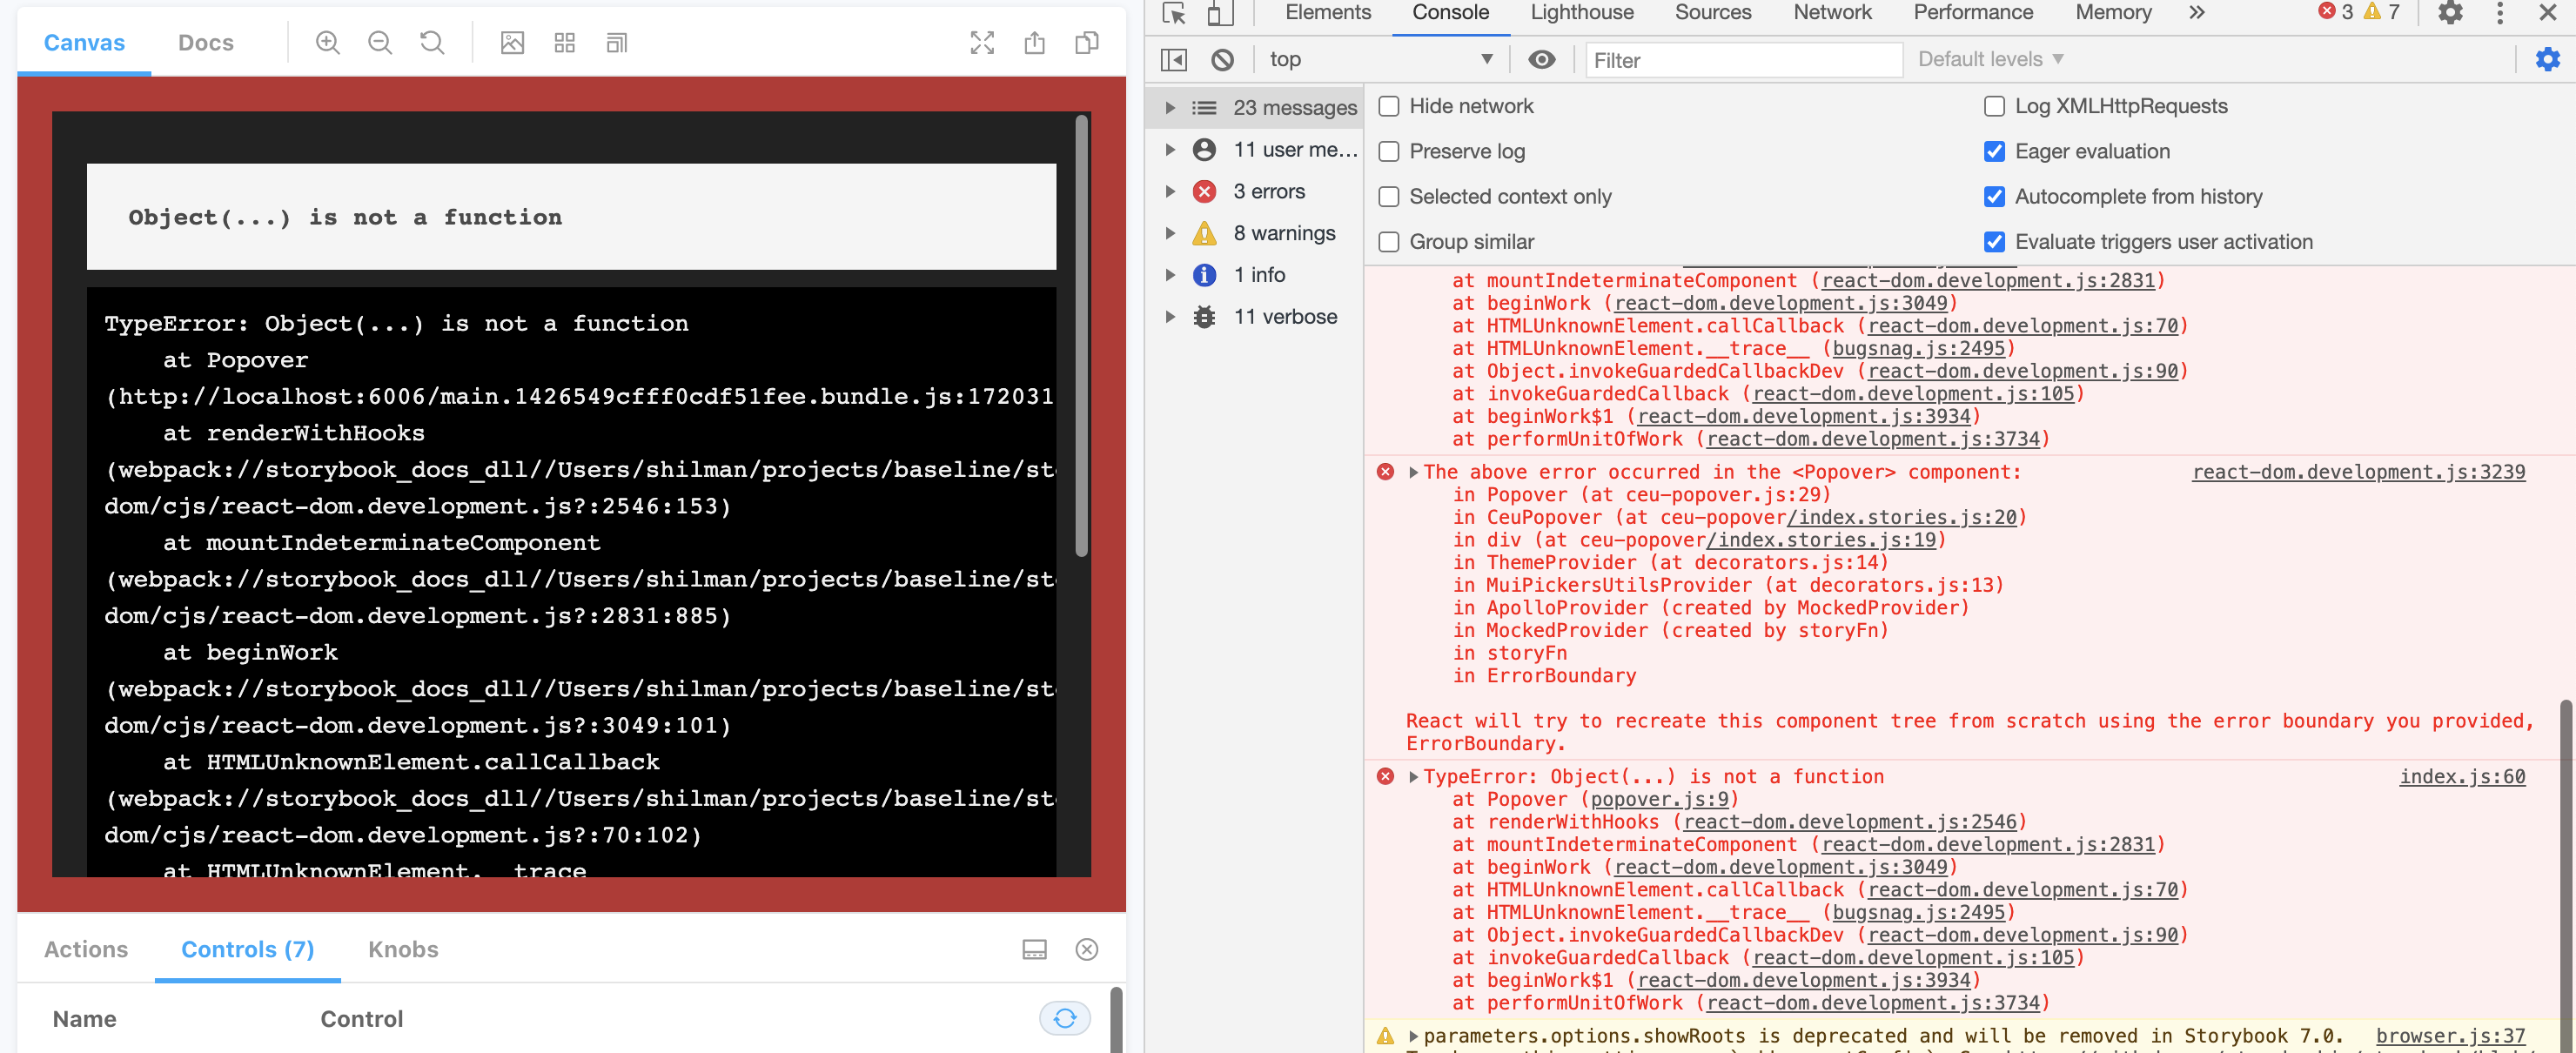This screenshot has height=1053, width=2576.
Task: Switch to the Docs tab in Storybook
Action: click(x=205, y=42)
